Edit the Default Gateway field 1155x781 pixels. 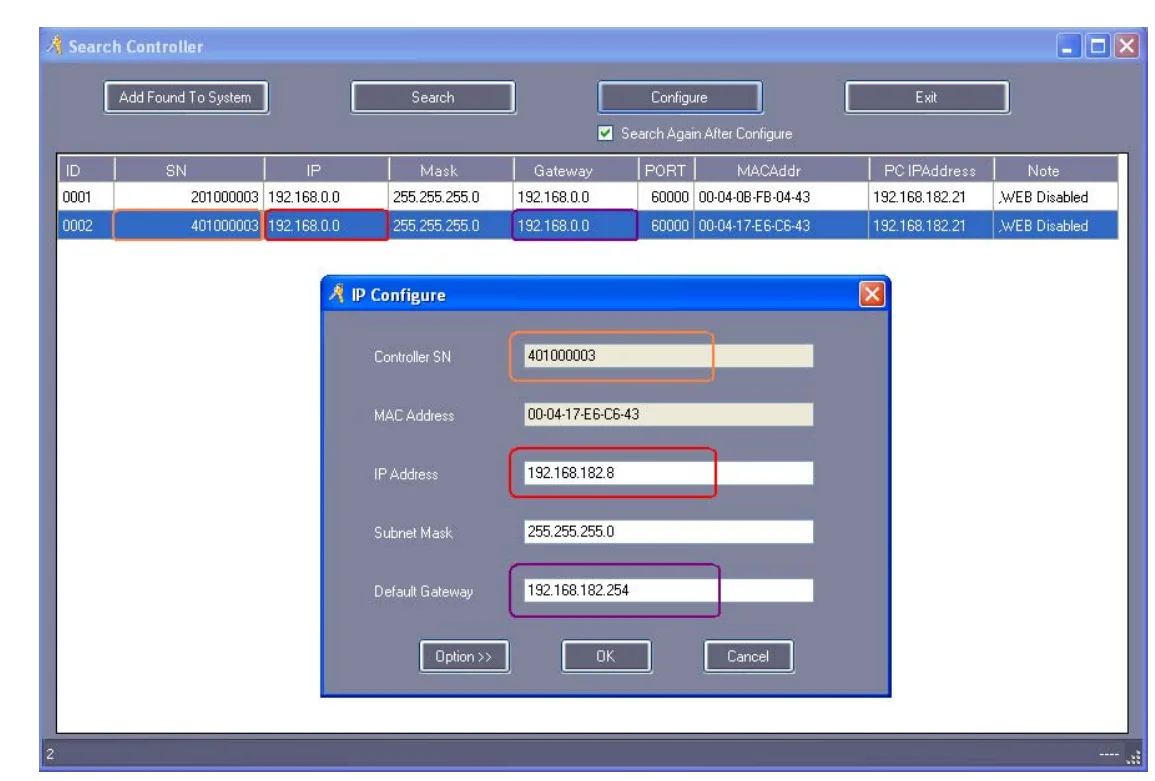668,590
